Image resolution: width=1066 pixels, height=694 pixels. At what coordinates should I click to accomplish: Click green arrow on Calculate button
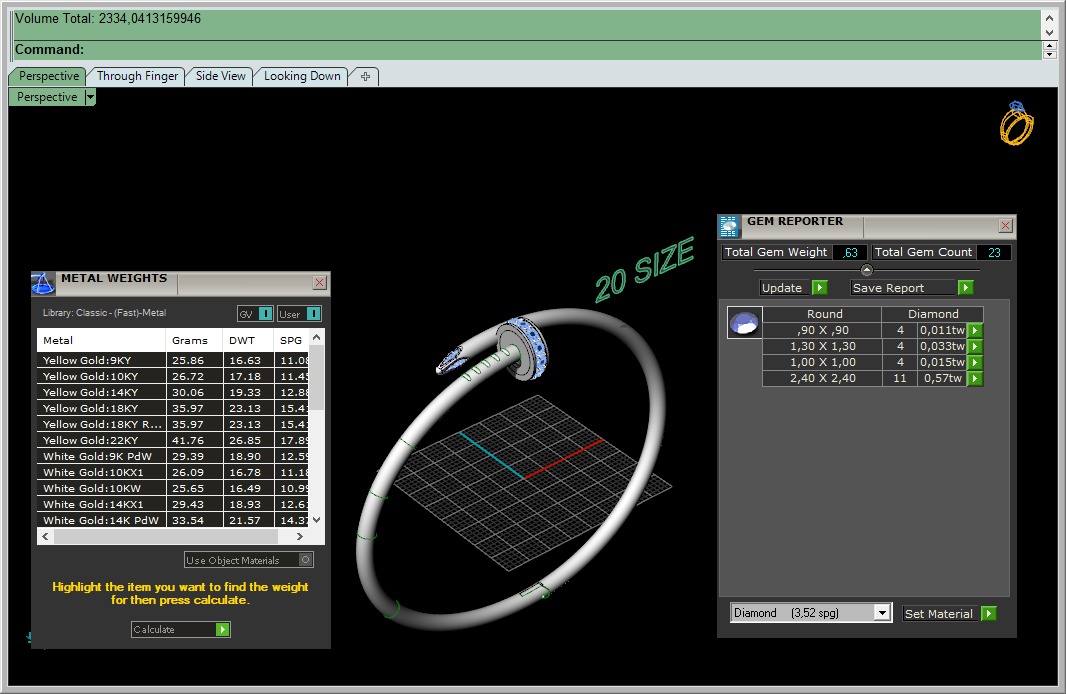coord(222,629)
